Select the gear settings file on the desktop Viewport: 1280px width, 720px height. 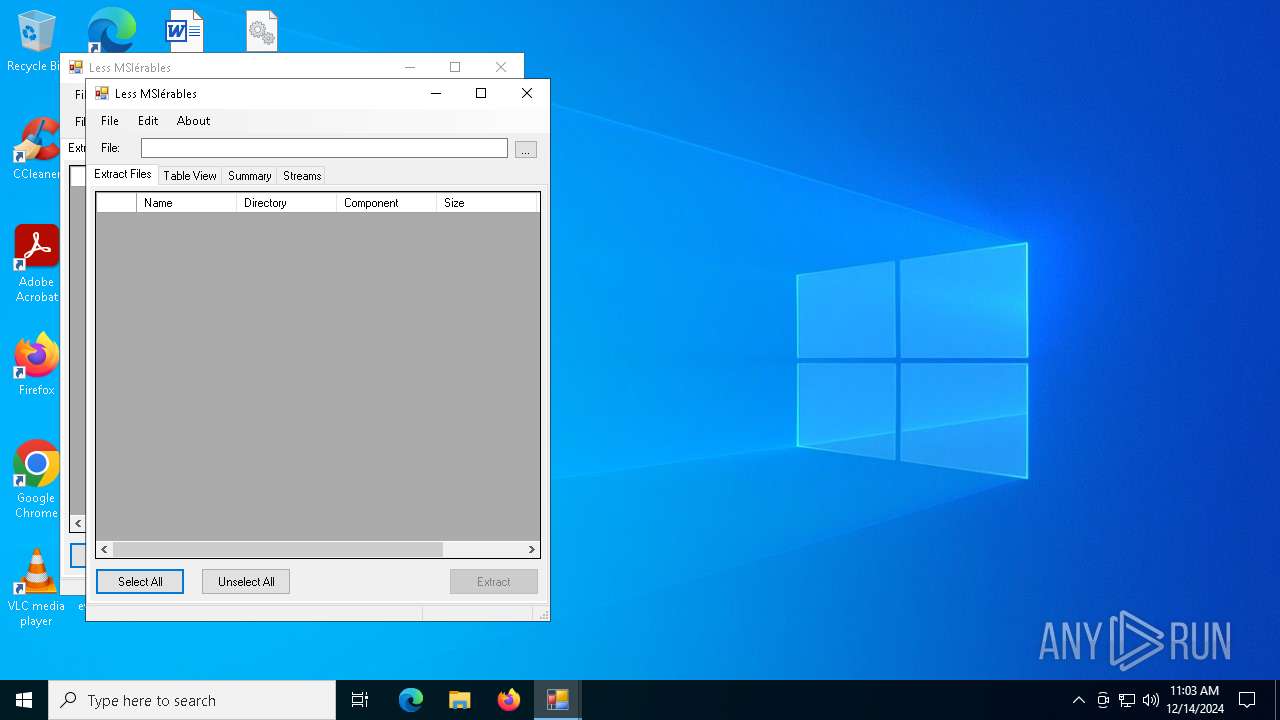pos(262,31)
